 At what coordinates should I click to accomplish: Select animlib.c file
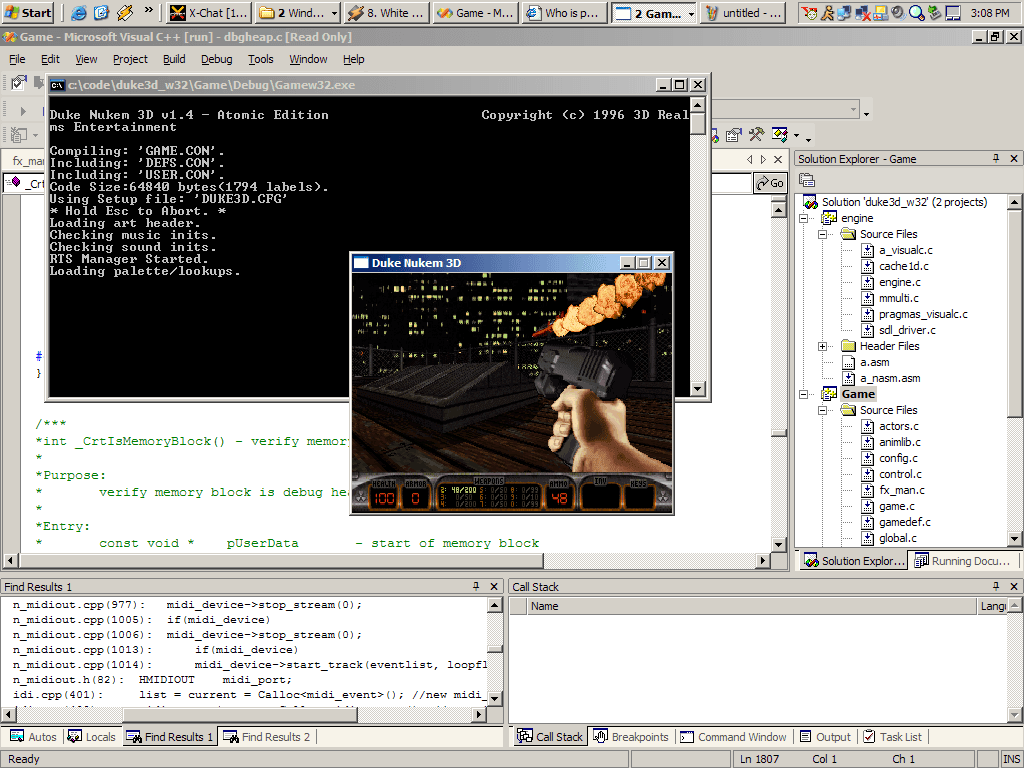[899, 442]
